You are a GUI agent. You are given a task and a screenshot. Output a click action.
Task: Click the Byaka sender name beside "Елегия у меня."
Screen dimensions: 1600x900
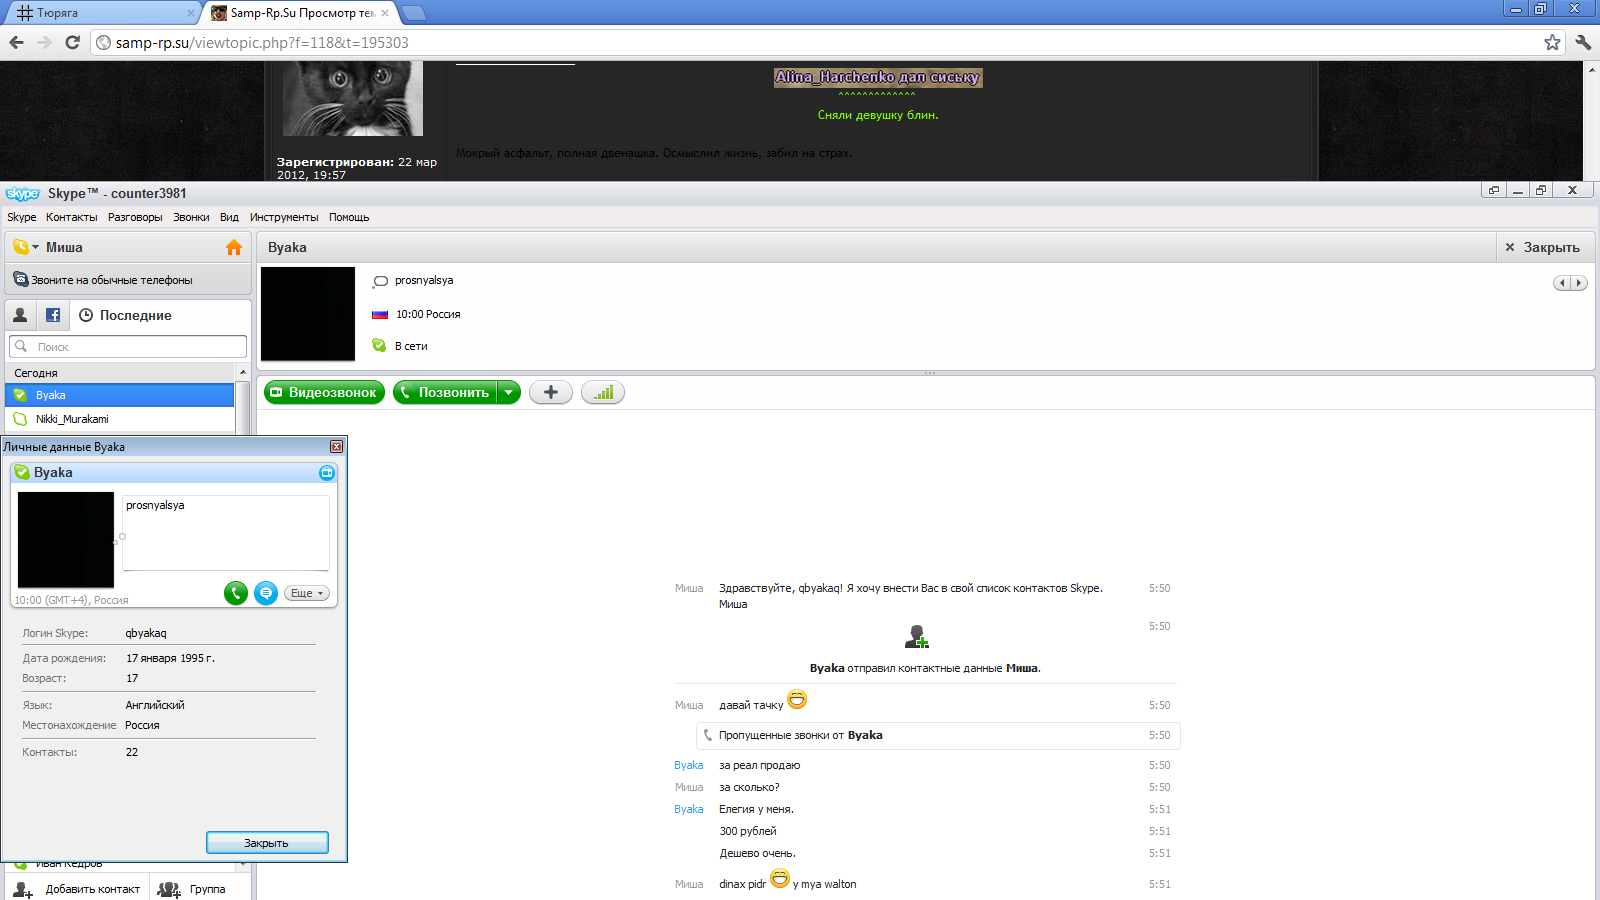point(688,809)
